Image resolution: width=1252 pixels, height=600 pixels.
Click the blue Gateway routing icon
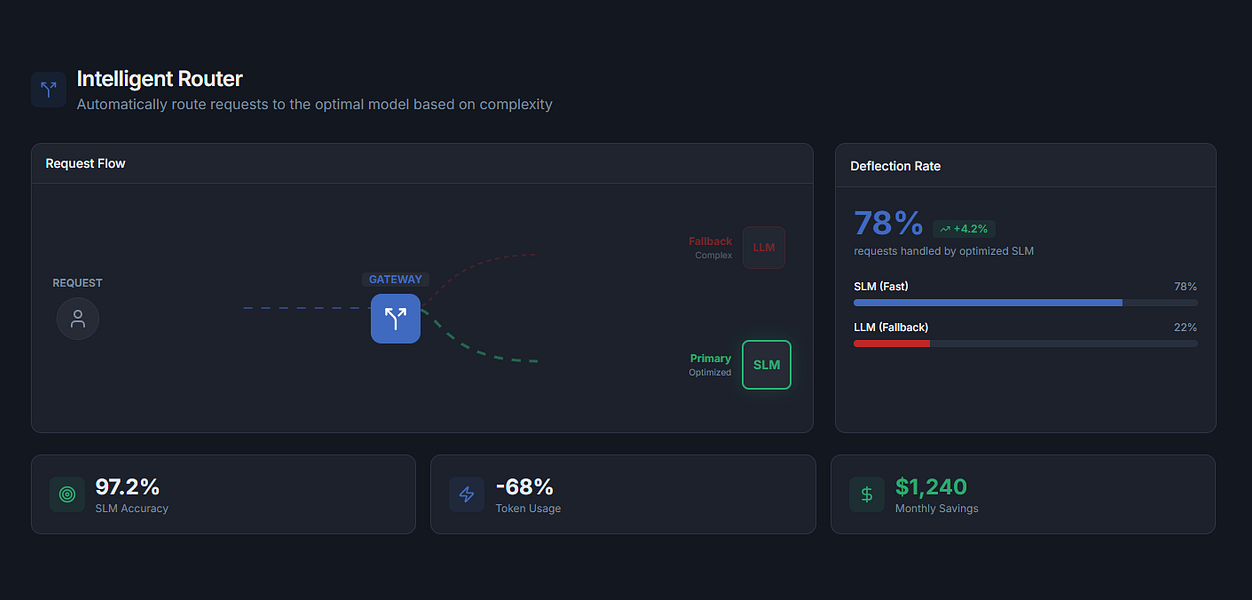click(x=396, y=318)
